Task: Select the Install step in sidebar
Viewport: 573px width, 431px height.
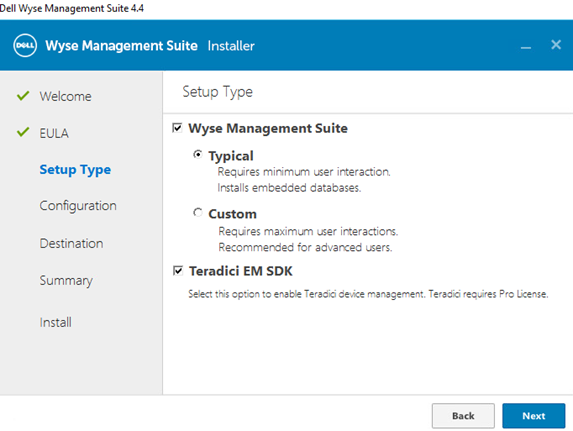Action: pos(56,322)
